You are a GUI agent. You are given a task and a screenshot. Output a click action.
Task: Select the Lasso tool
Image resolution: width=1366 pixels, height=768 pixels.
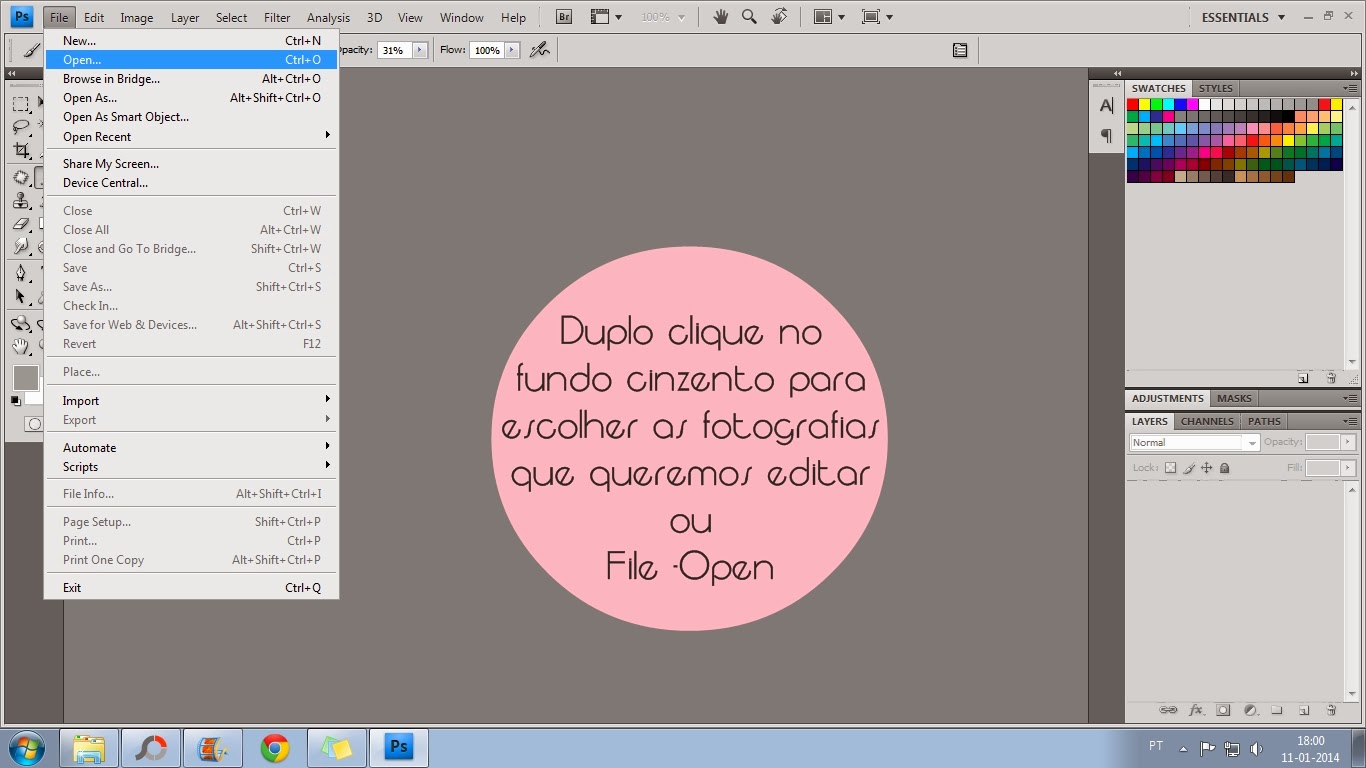(20, 127)
